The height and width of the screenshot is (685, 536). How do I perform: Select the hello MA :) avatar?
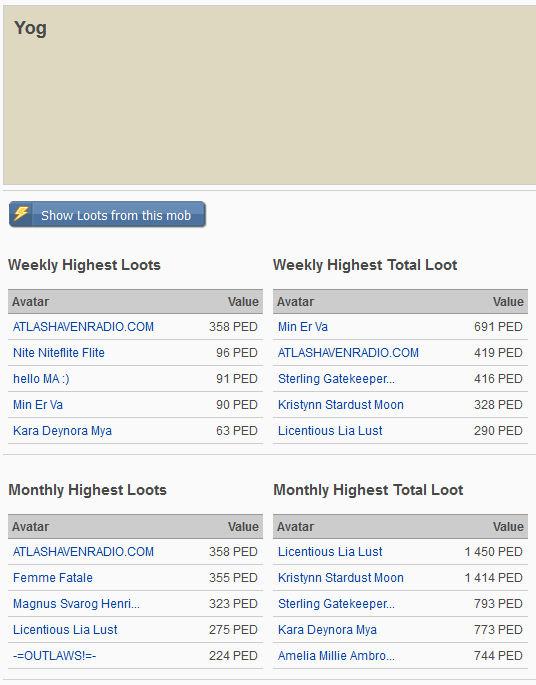click(41, 379)
